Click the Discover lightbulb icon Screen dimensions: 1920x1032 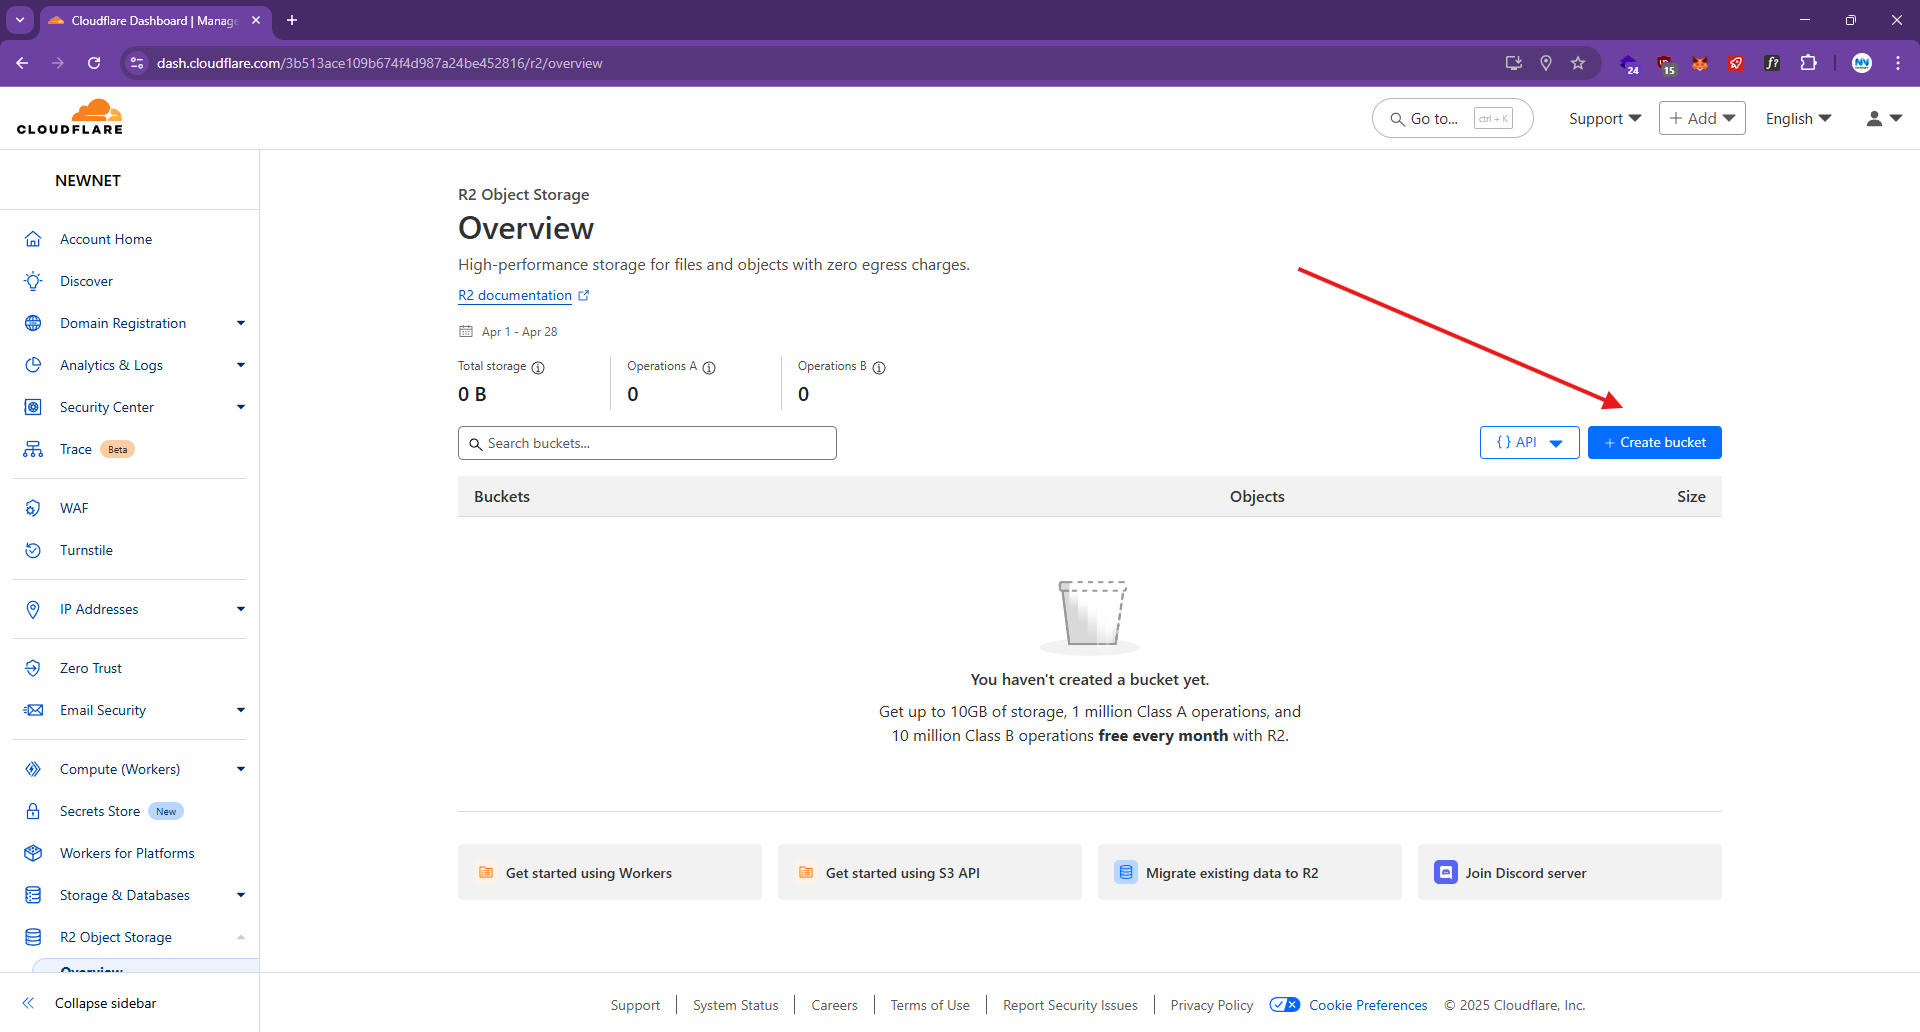(x=33, y=281)
